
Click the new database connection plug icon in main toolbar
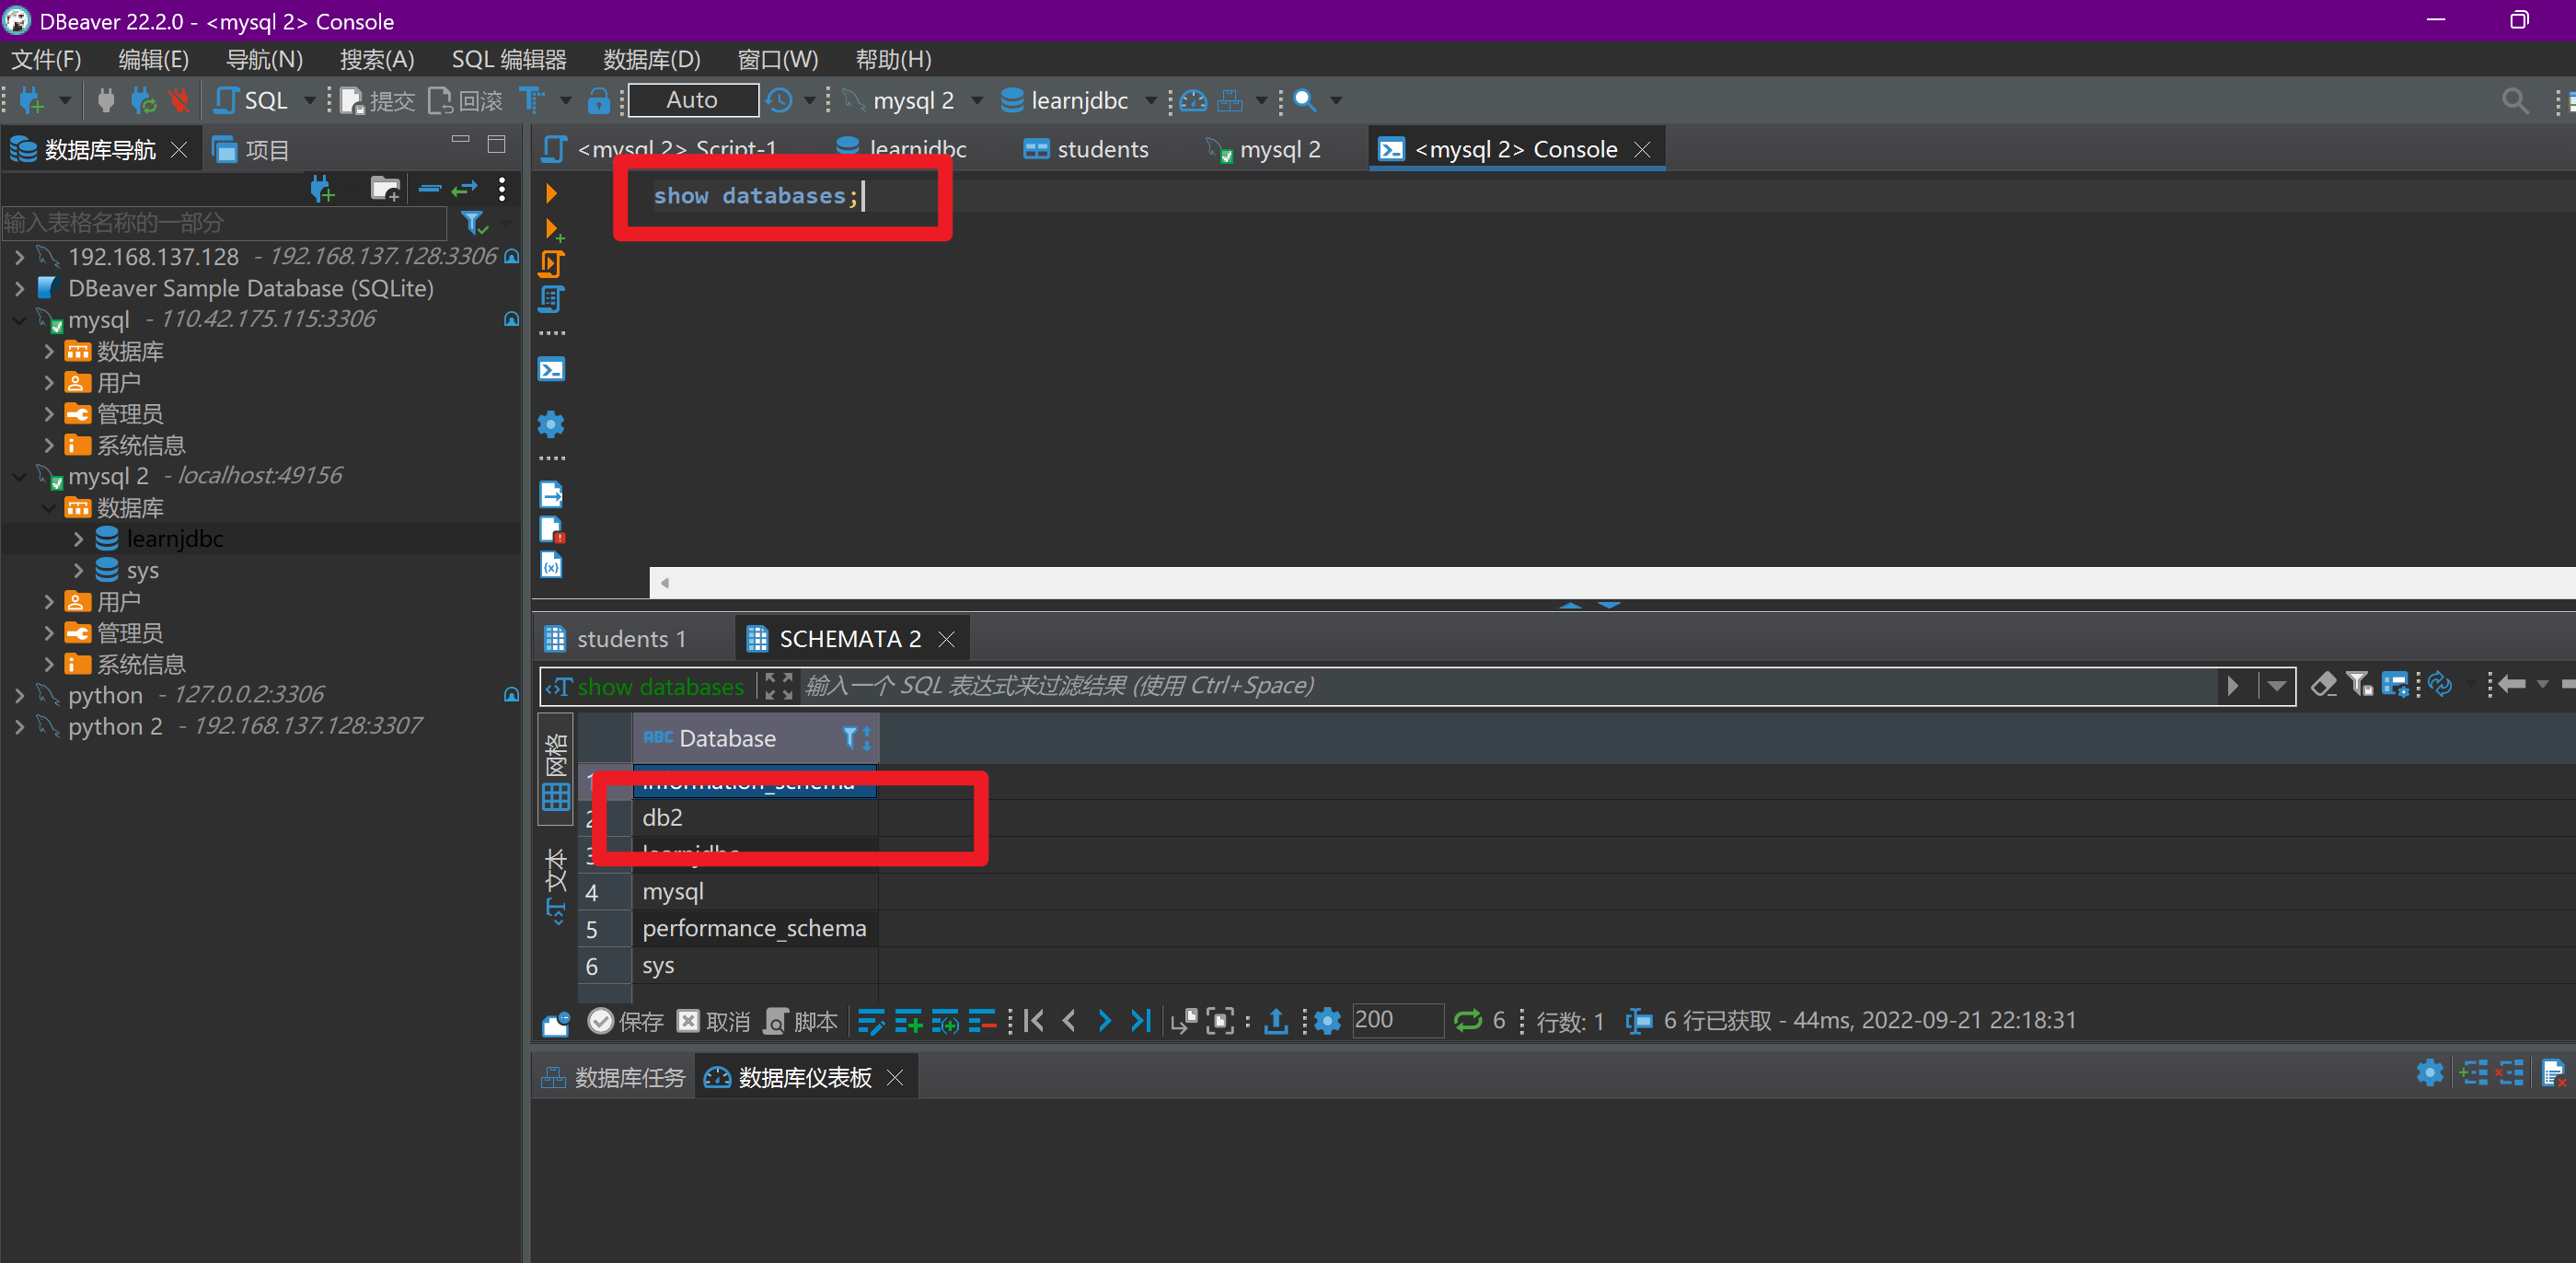coord(32,100)
